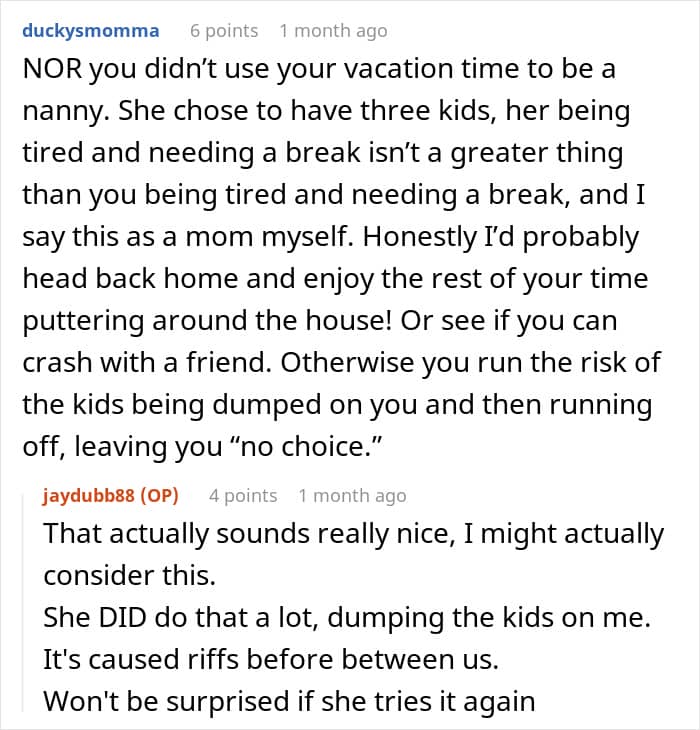Click the (OP) label beside jaydubb88

[x=159, y=495]
